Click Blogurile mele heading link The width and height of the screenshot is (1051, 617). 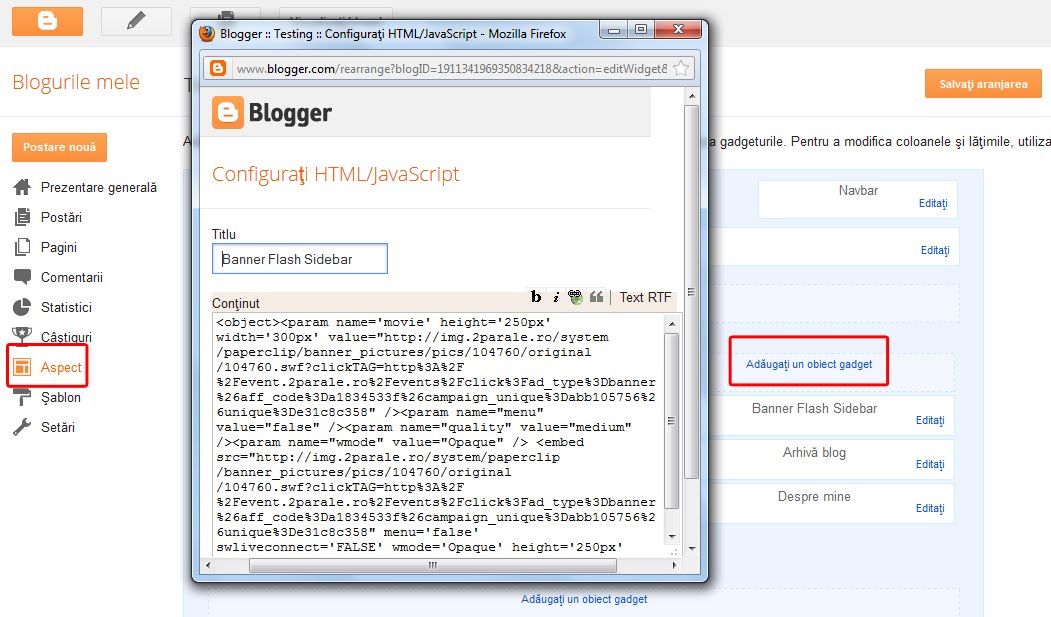76,82
